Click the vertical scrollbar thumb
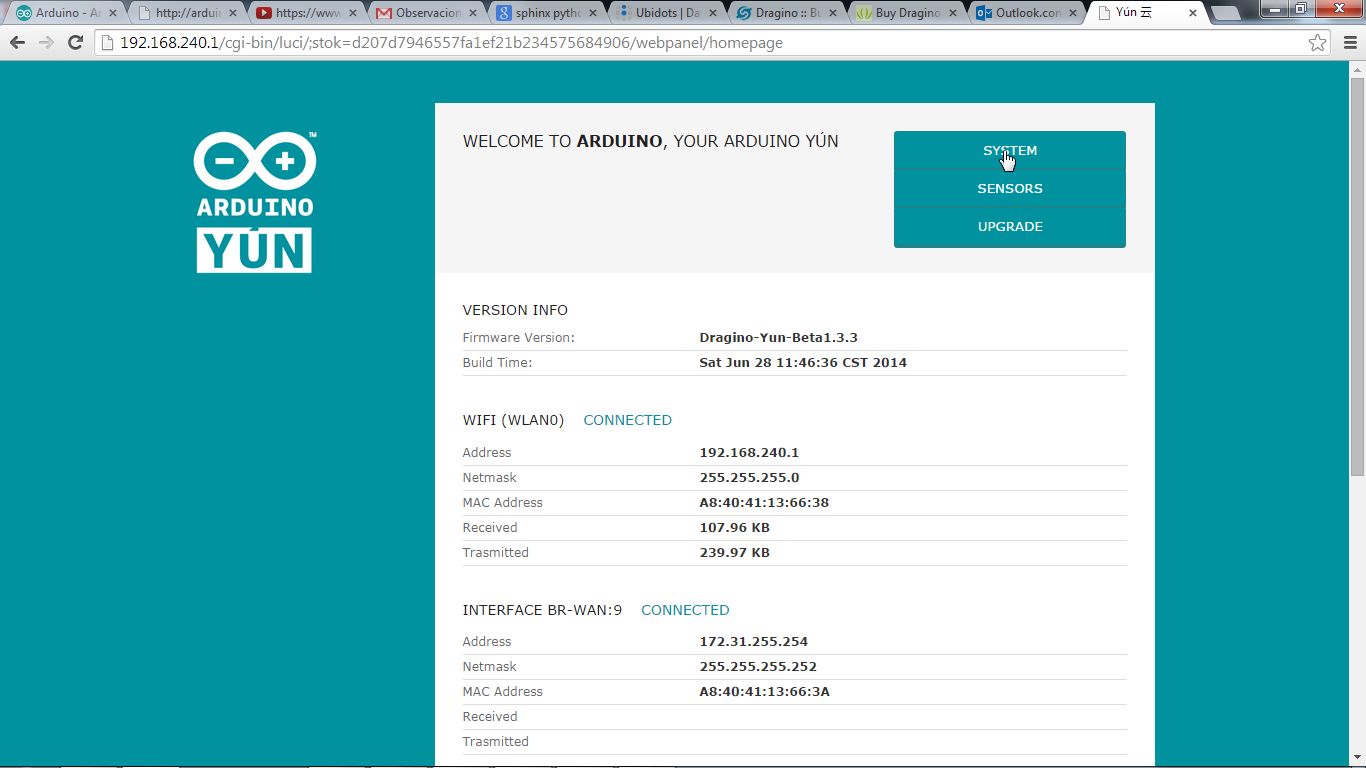Viewport: 1366px width, 768px height. click(1357, 277)
